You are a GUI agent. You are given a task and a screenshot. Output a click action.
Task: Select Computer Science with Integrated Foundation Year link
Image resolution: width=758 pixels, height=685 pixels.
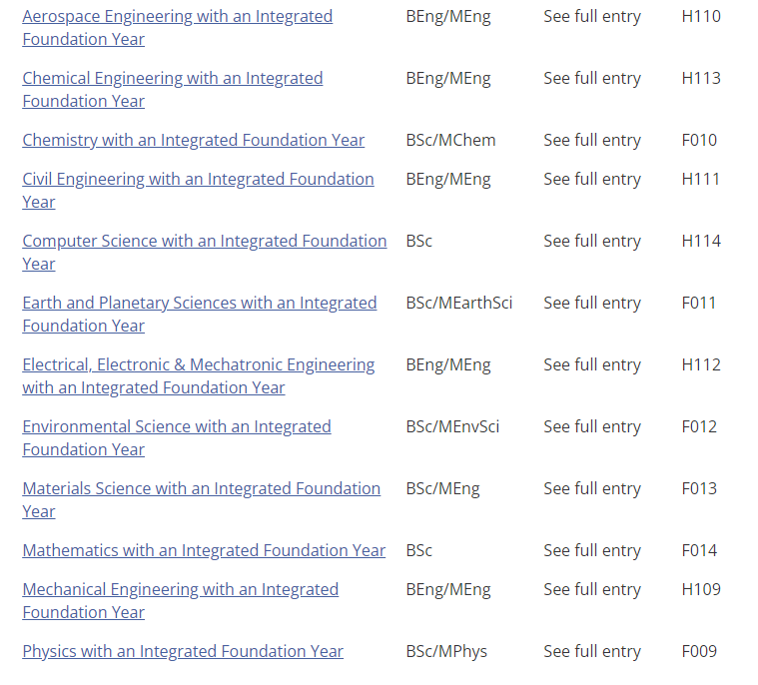coord(204,252)
